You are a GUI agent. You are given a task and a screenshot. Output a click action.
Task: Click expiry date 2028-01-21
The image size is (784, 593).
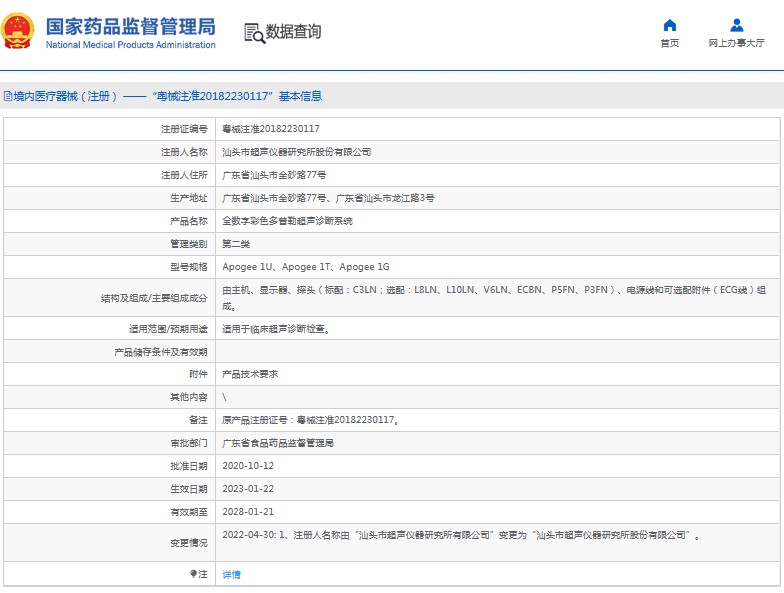[x=248, y=512]
